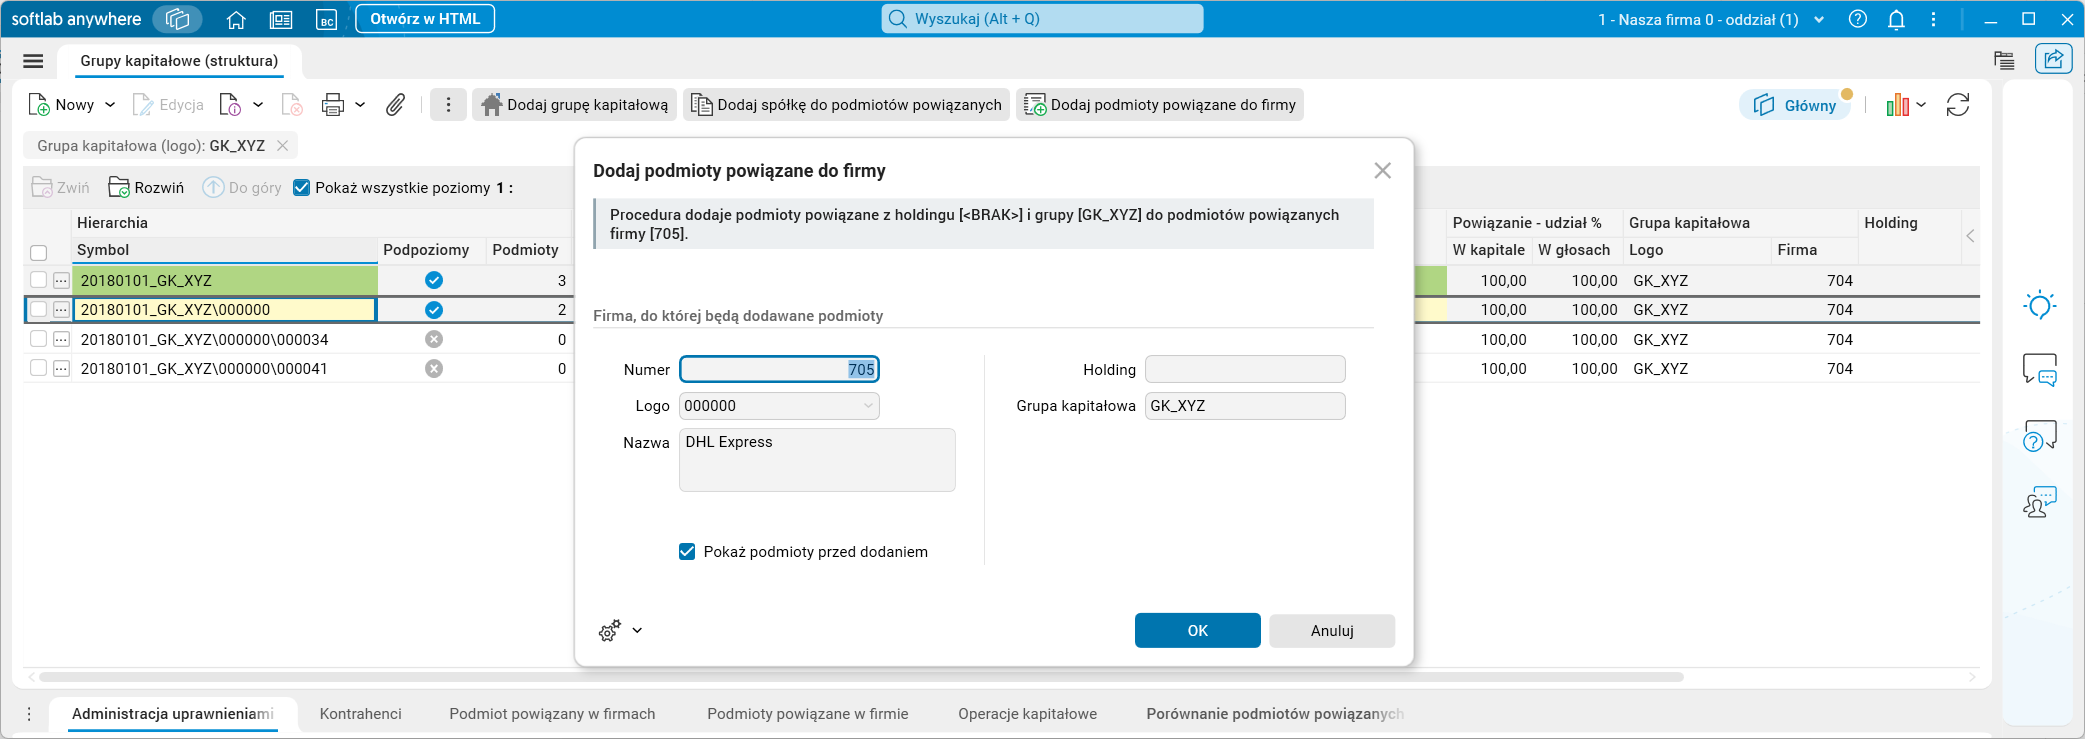Open row menu for 20180101_GK_XYZ
2085x739 pixels.
61,280
